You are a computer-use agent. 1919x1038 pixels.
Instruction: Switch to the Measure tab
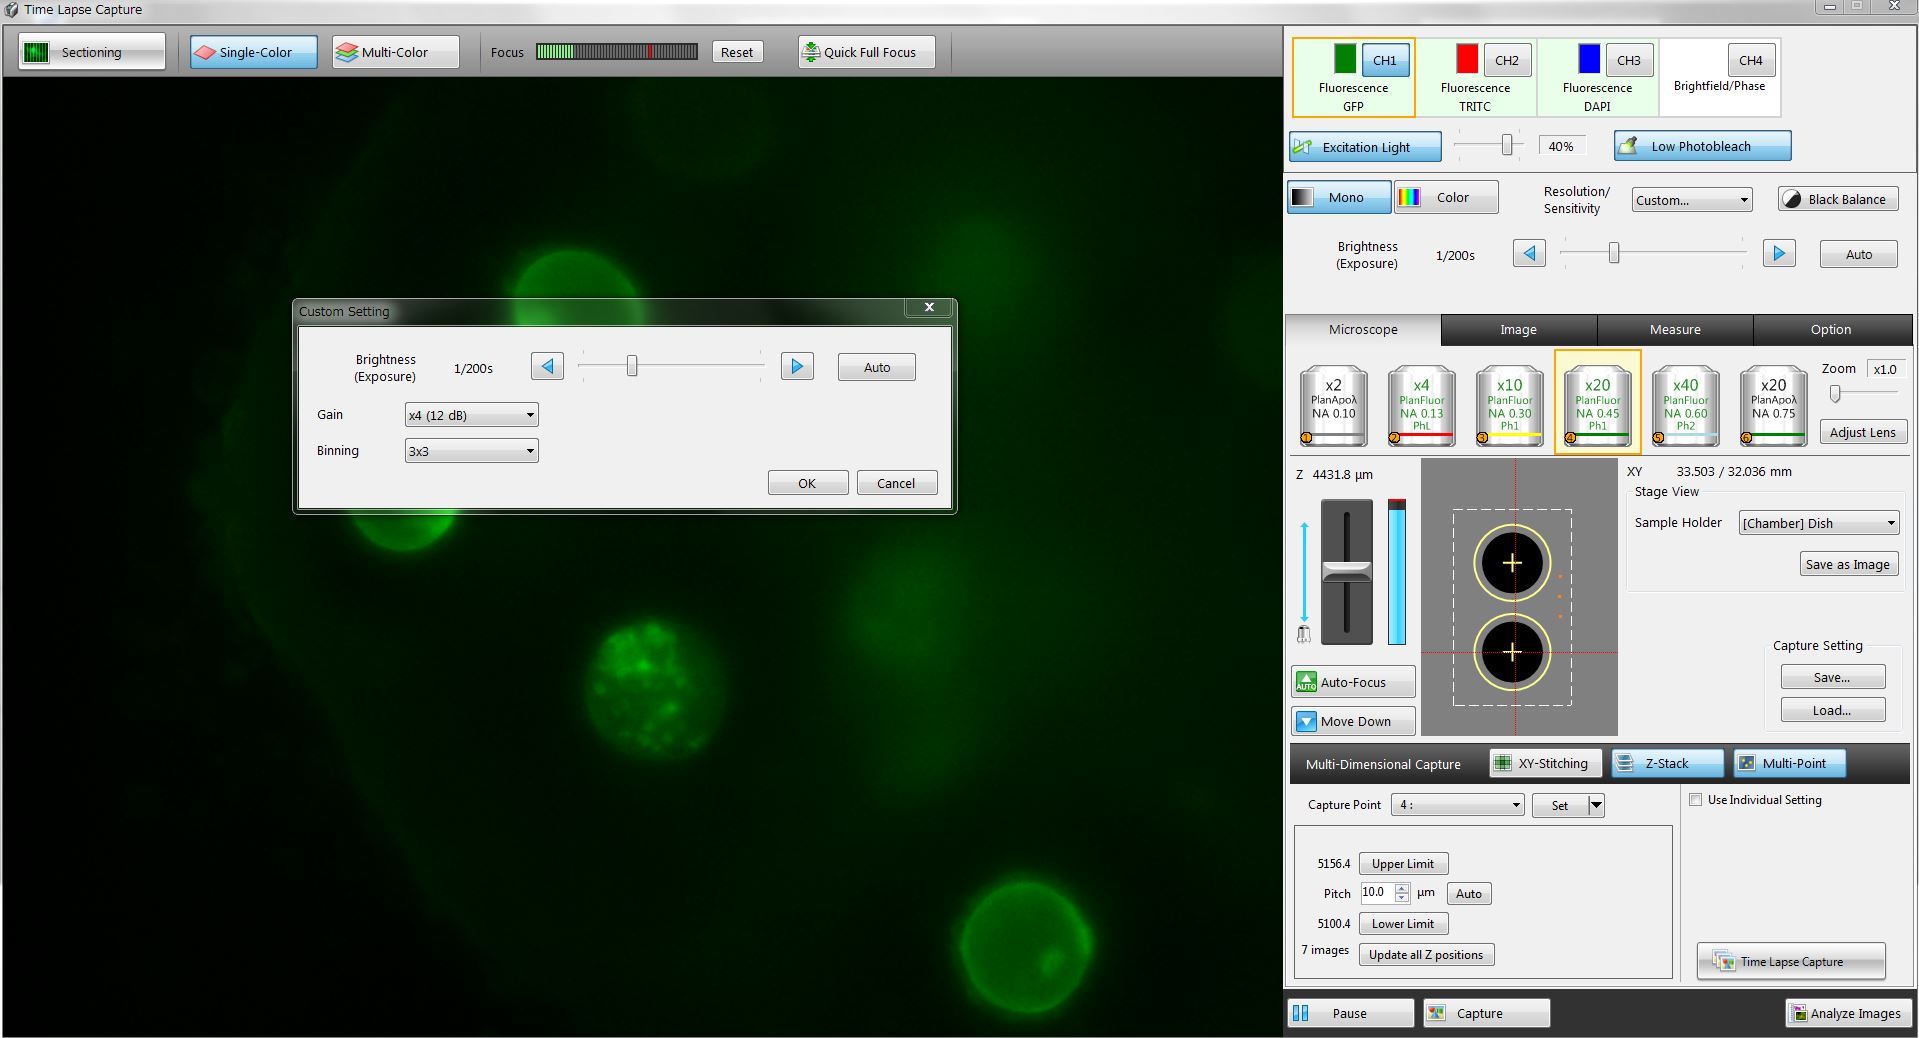(x=1674, y=329)
